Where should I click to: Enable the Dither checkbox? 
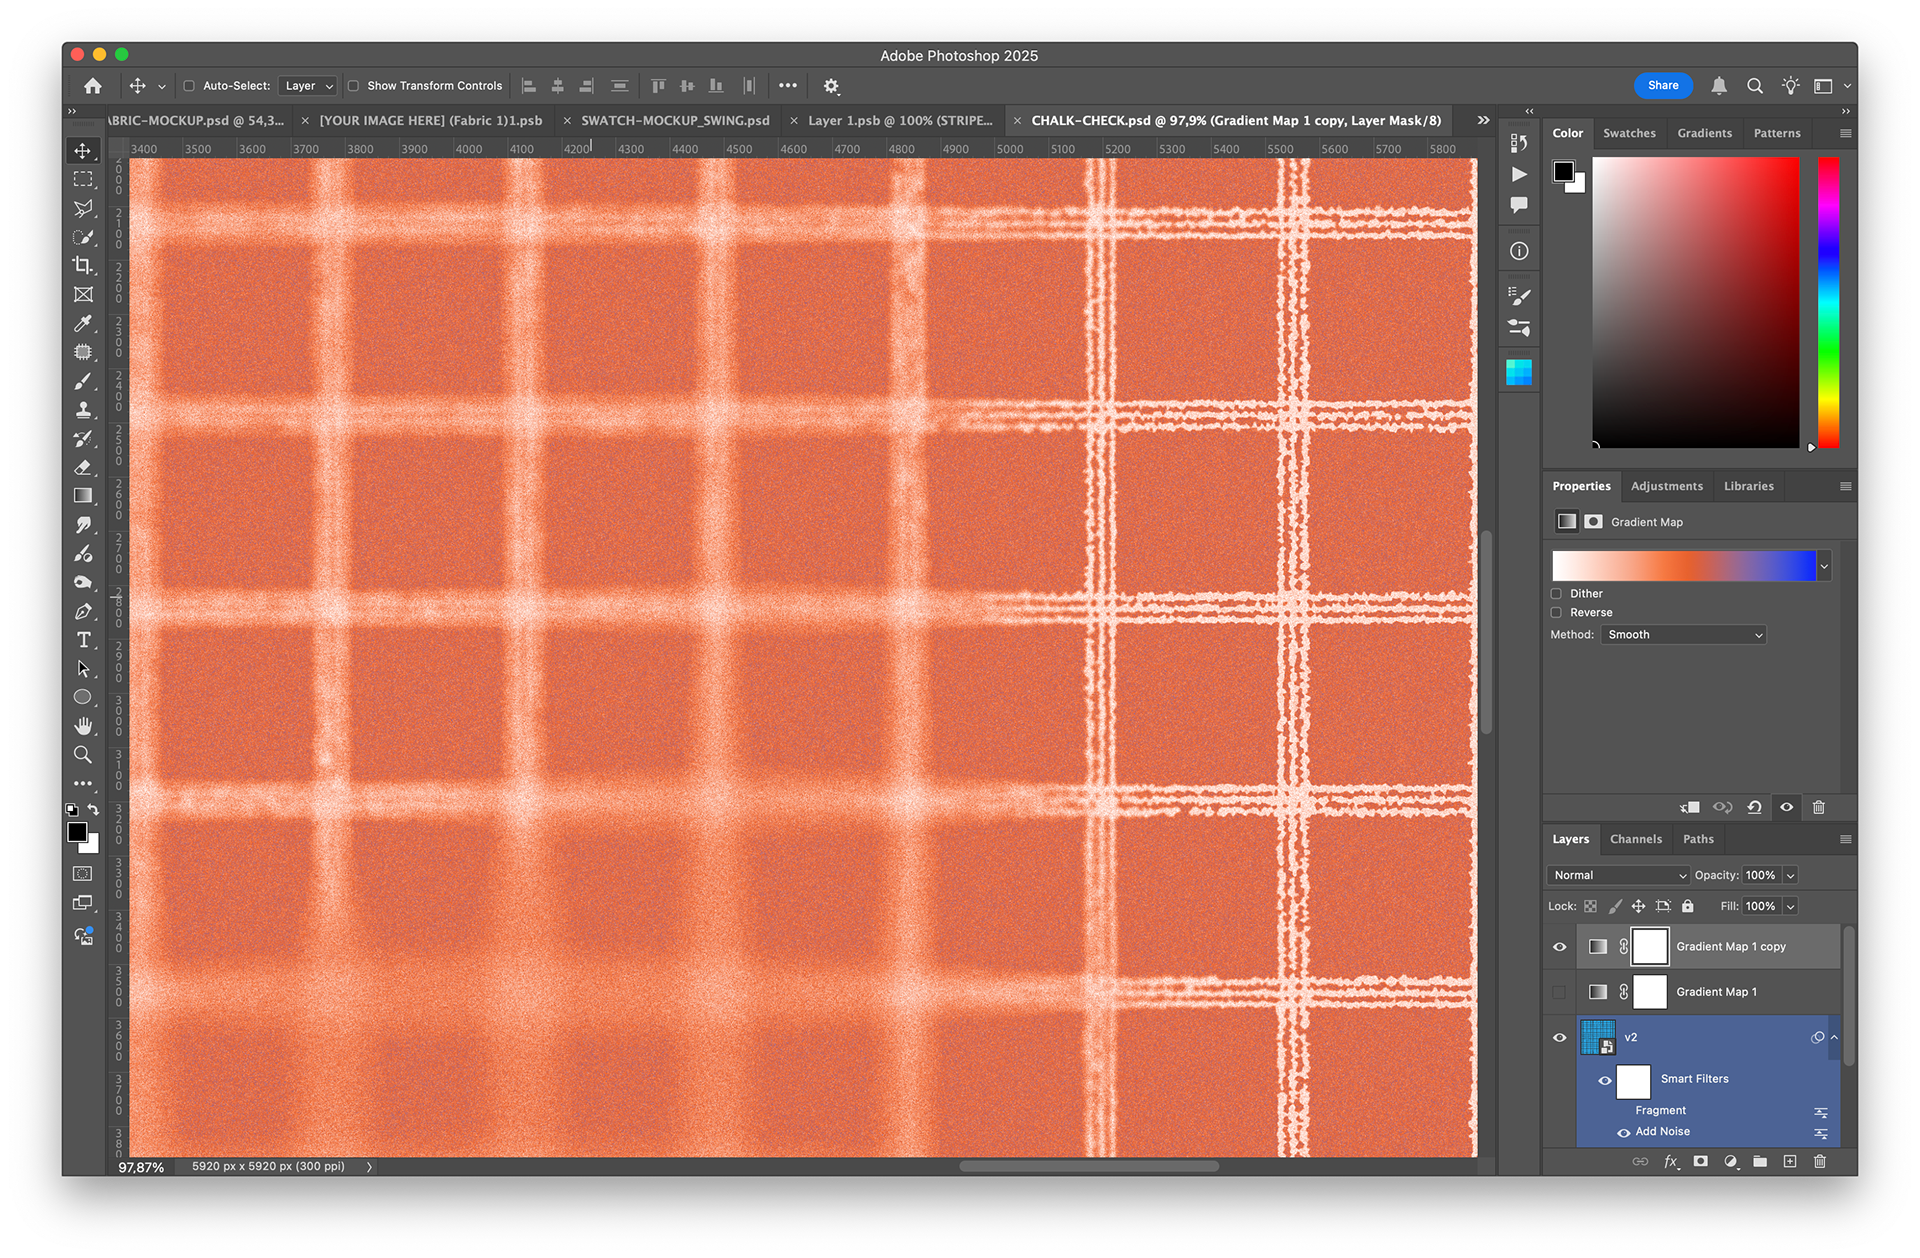(1556, 594)
